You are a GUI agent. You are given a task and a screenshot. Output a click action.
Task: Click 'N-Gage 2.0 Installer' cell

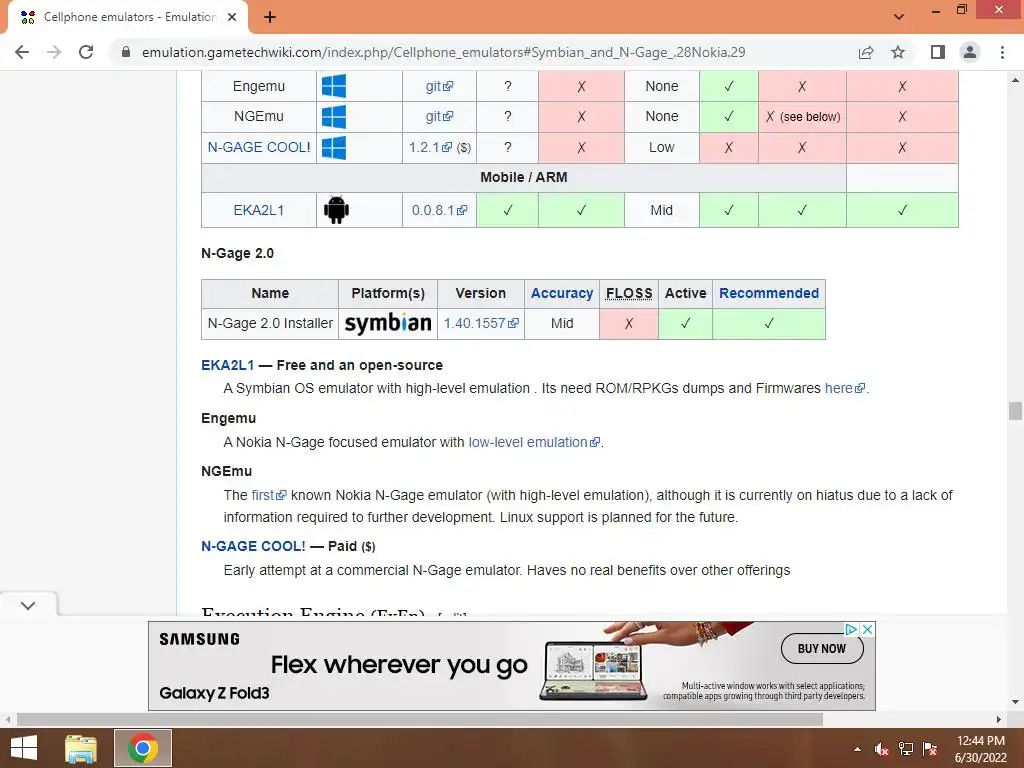270,323
